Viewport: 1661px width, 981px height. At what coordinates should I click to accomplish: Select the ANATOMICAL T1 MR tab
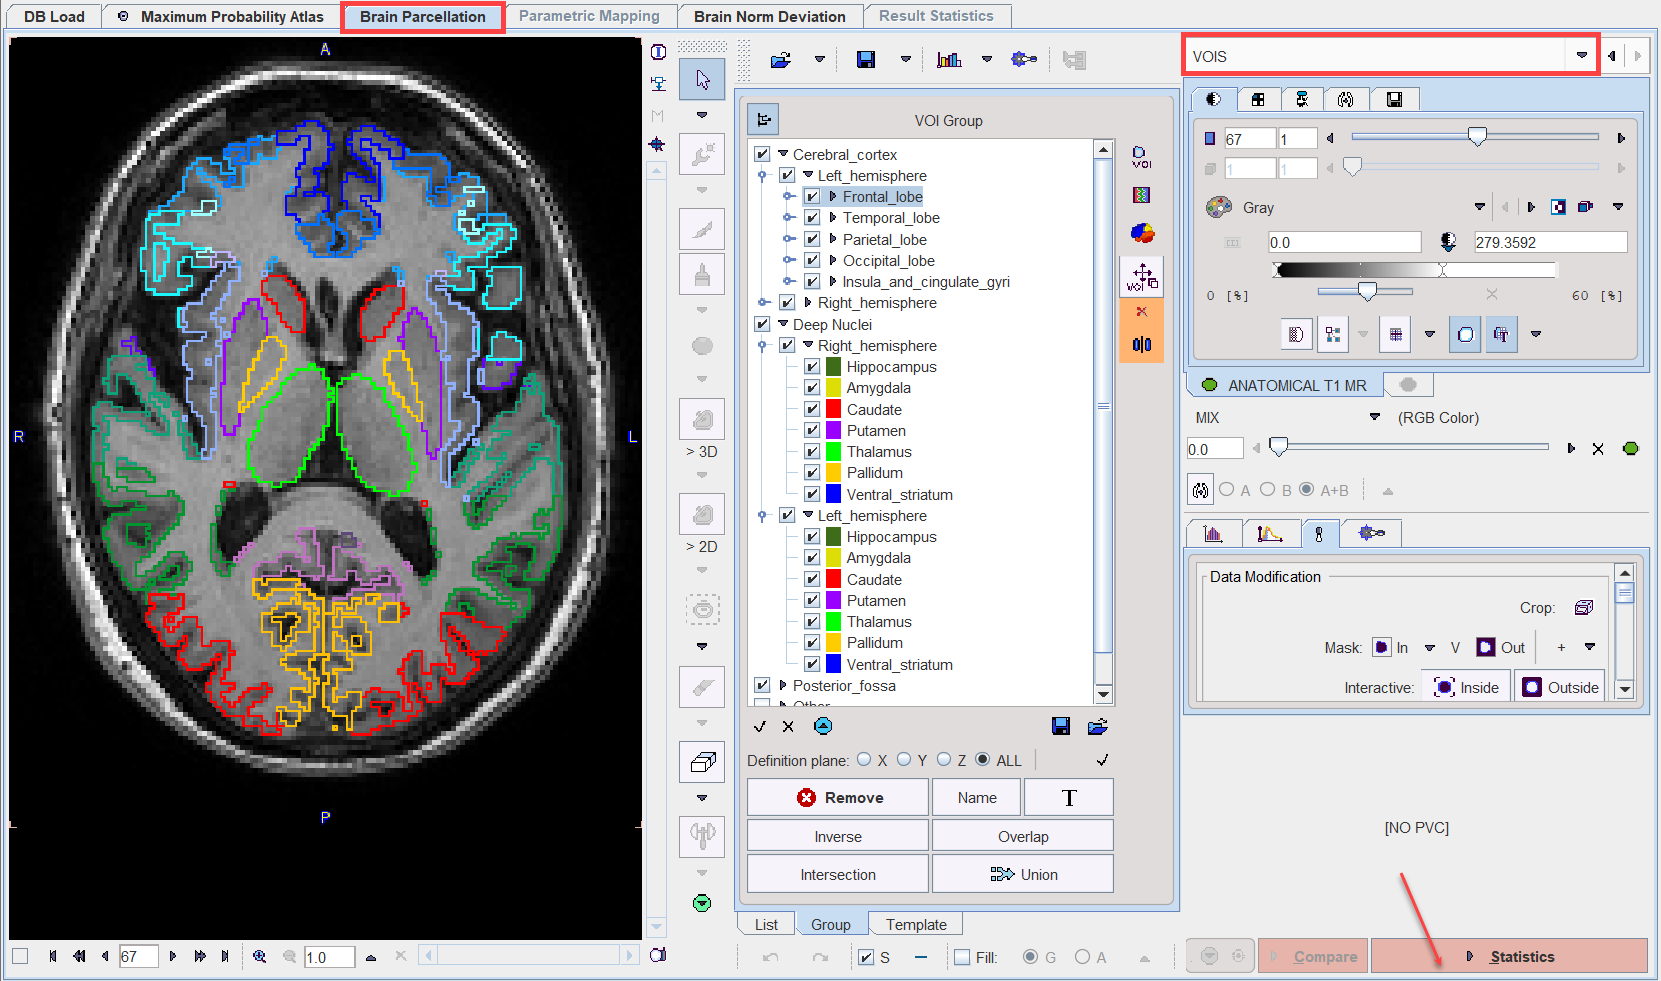pos(1285,385)
